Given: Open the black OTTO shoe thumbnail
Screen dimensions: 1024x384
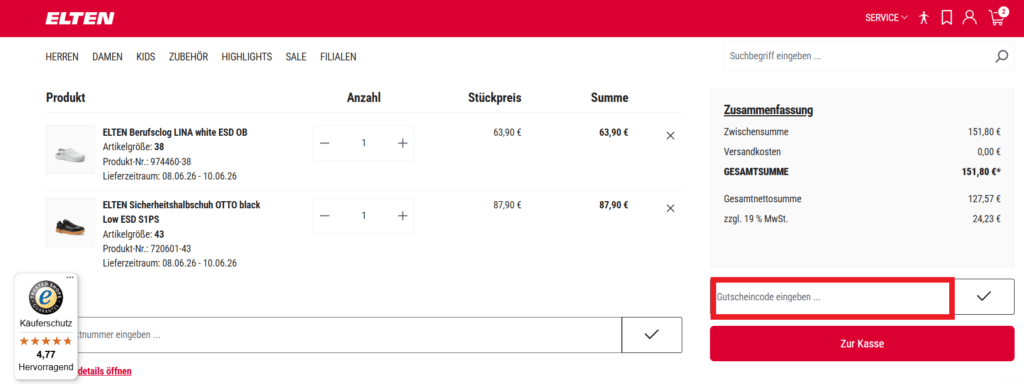Looking at the screenshot, I should 71,222.
